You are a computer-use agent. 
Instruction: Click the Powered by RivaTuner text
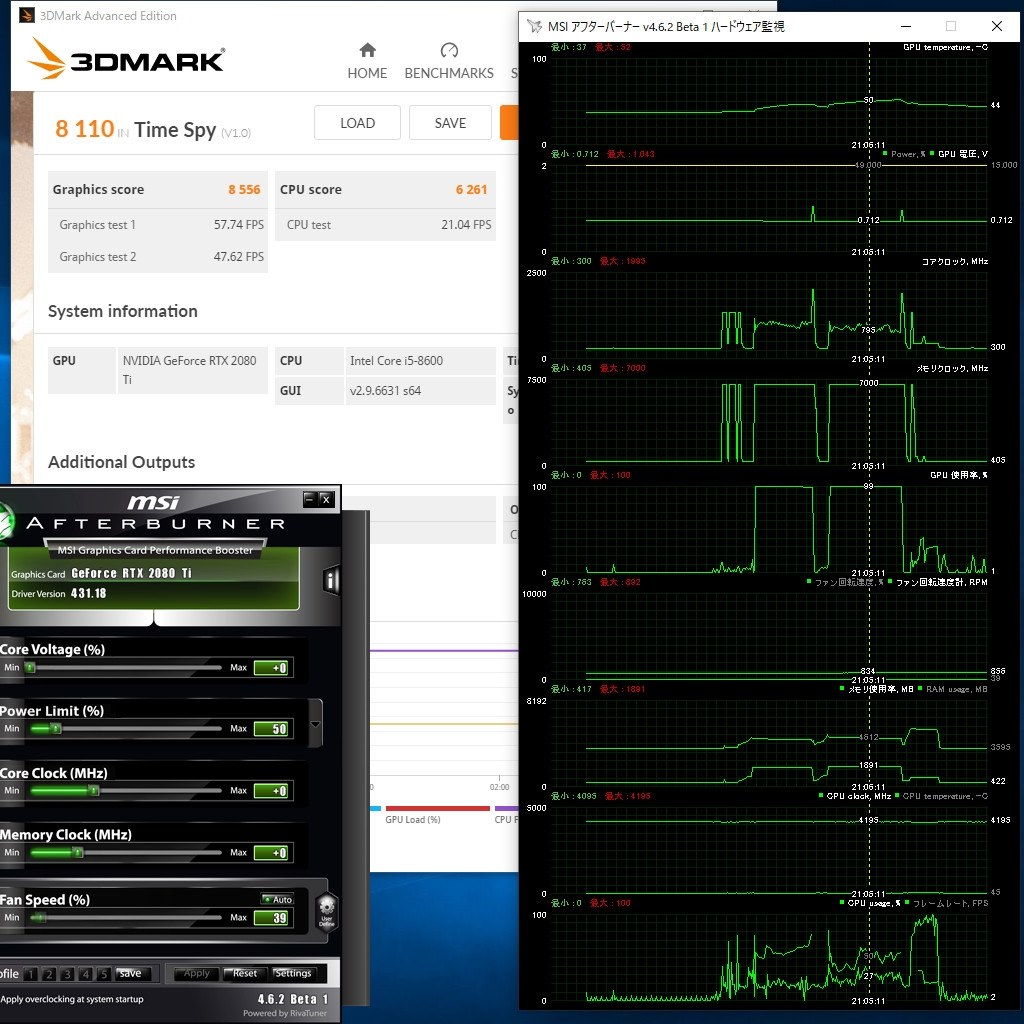coord(285,1014)
